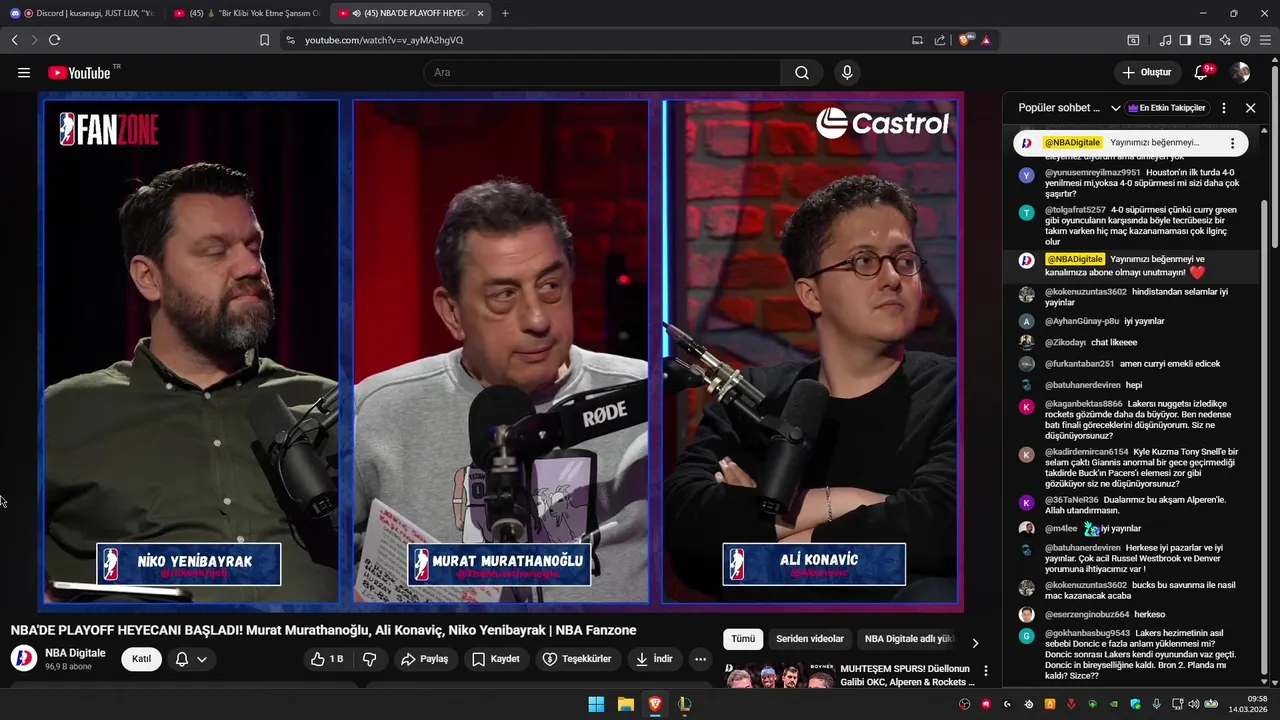Open a new browser tab
The image size is (1280, 720).
pyautogui.click(x=505, y=13)
